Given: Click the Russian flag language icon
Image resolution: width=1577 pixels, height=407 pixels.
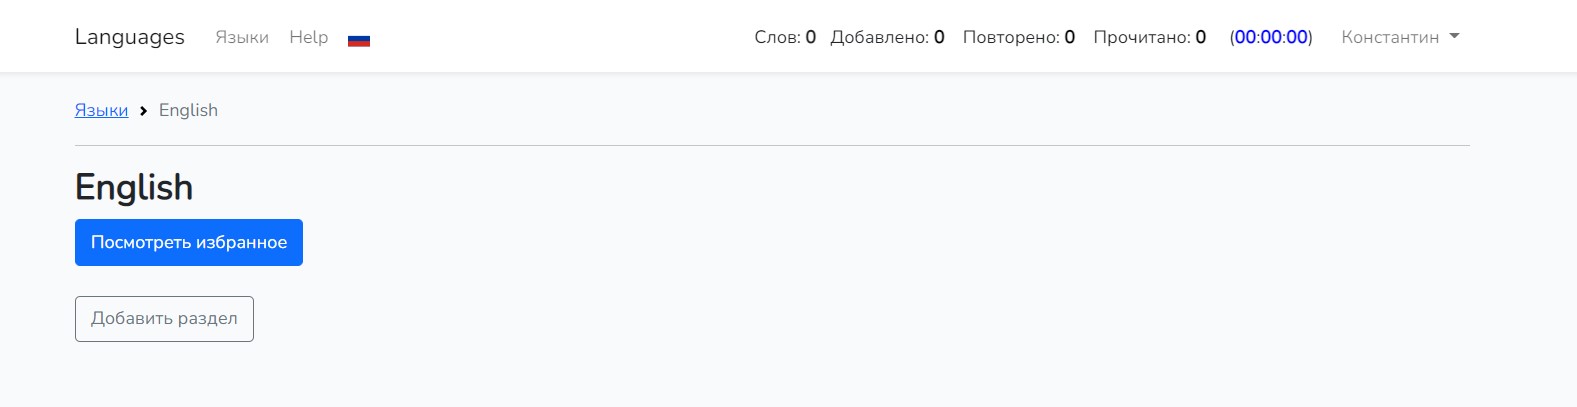Looking at the screenshot, I should pyautogui.click(x=359, y=40).
